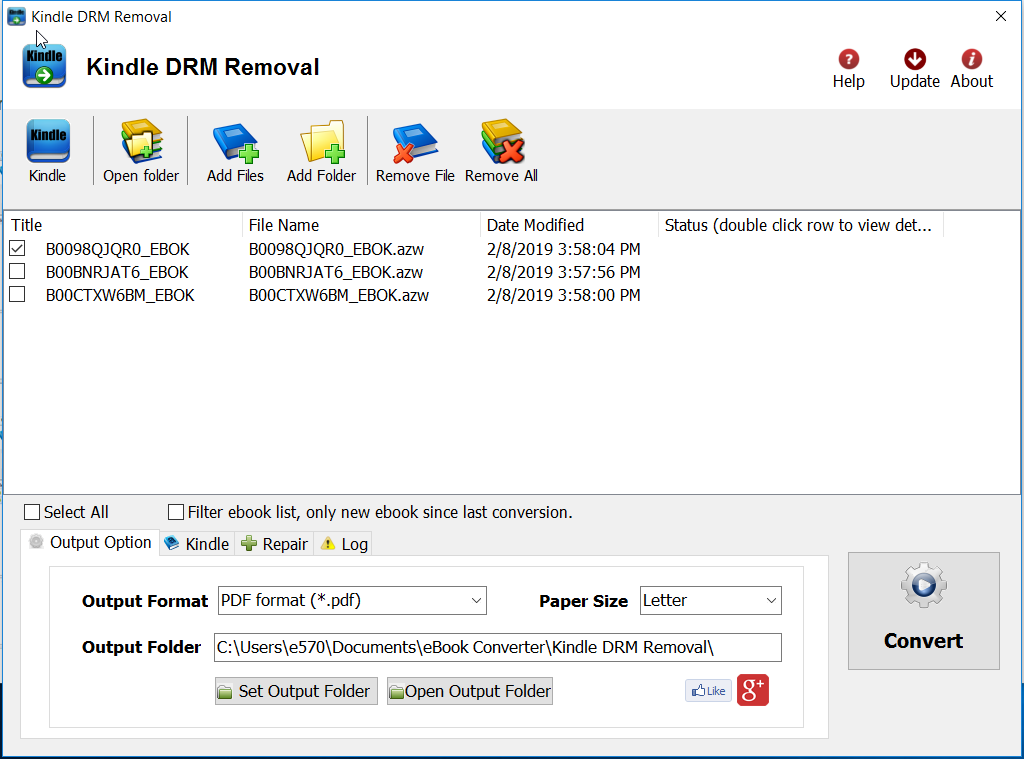Switch to the Log tab
1024x759 pixels.
click(344, 543)
